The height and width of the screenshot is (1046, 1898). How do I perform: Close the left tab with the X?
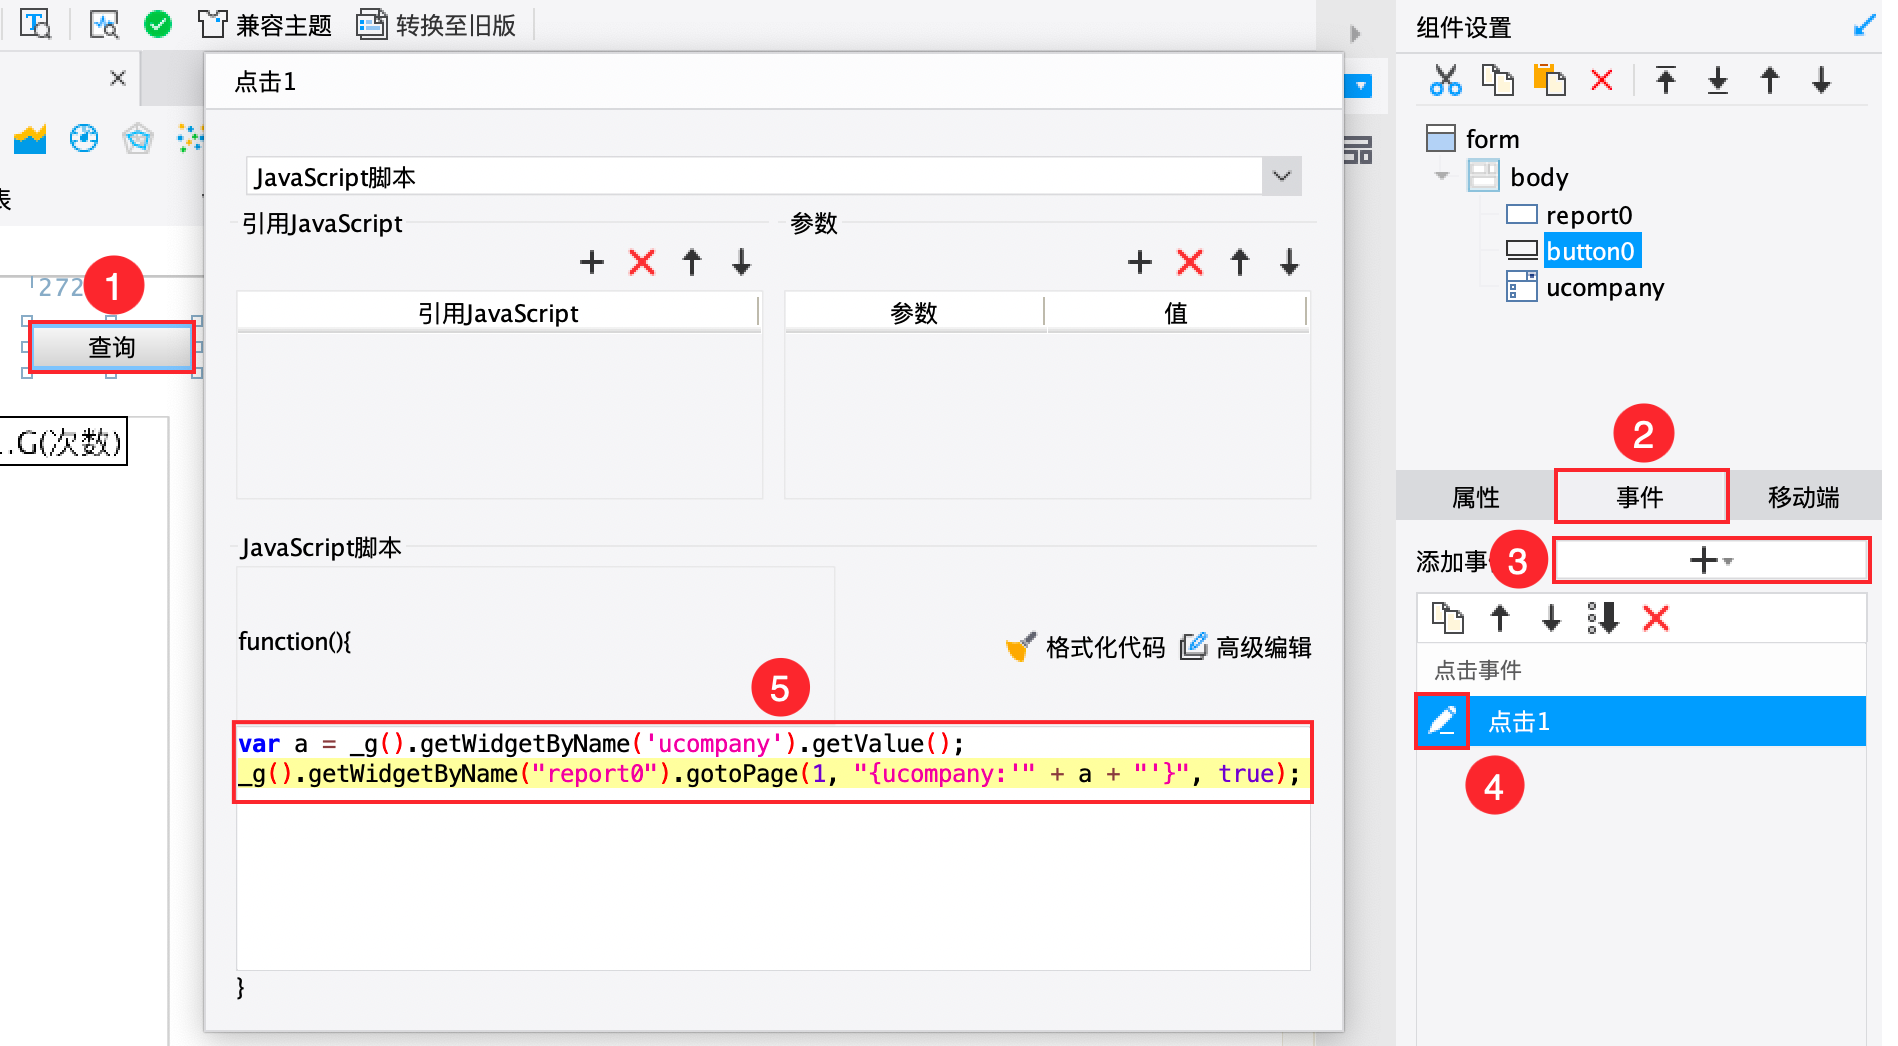point(118,78)
